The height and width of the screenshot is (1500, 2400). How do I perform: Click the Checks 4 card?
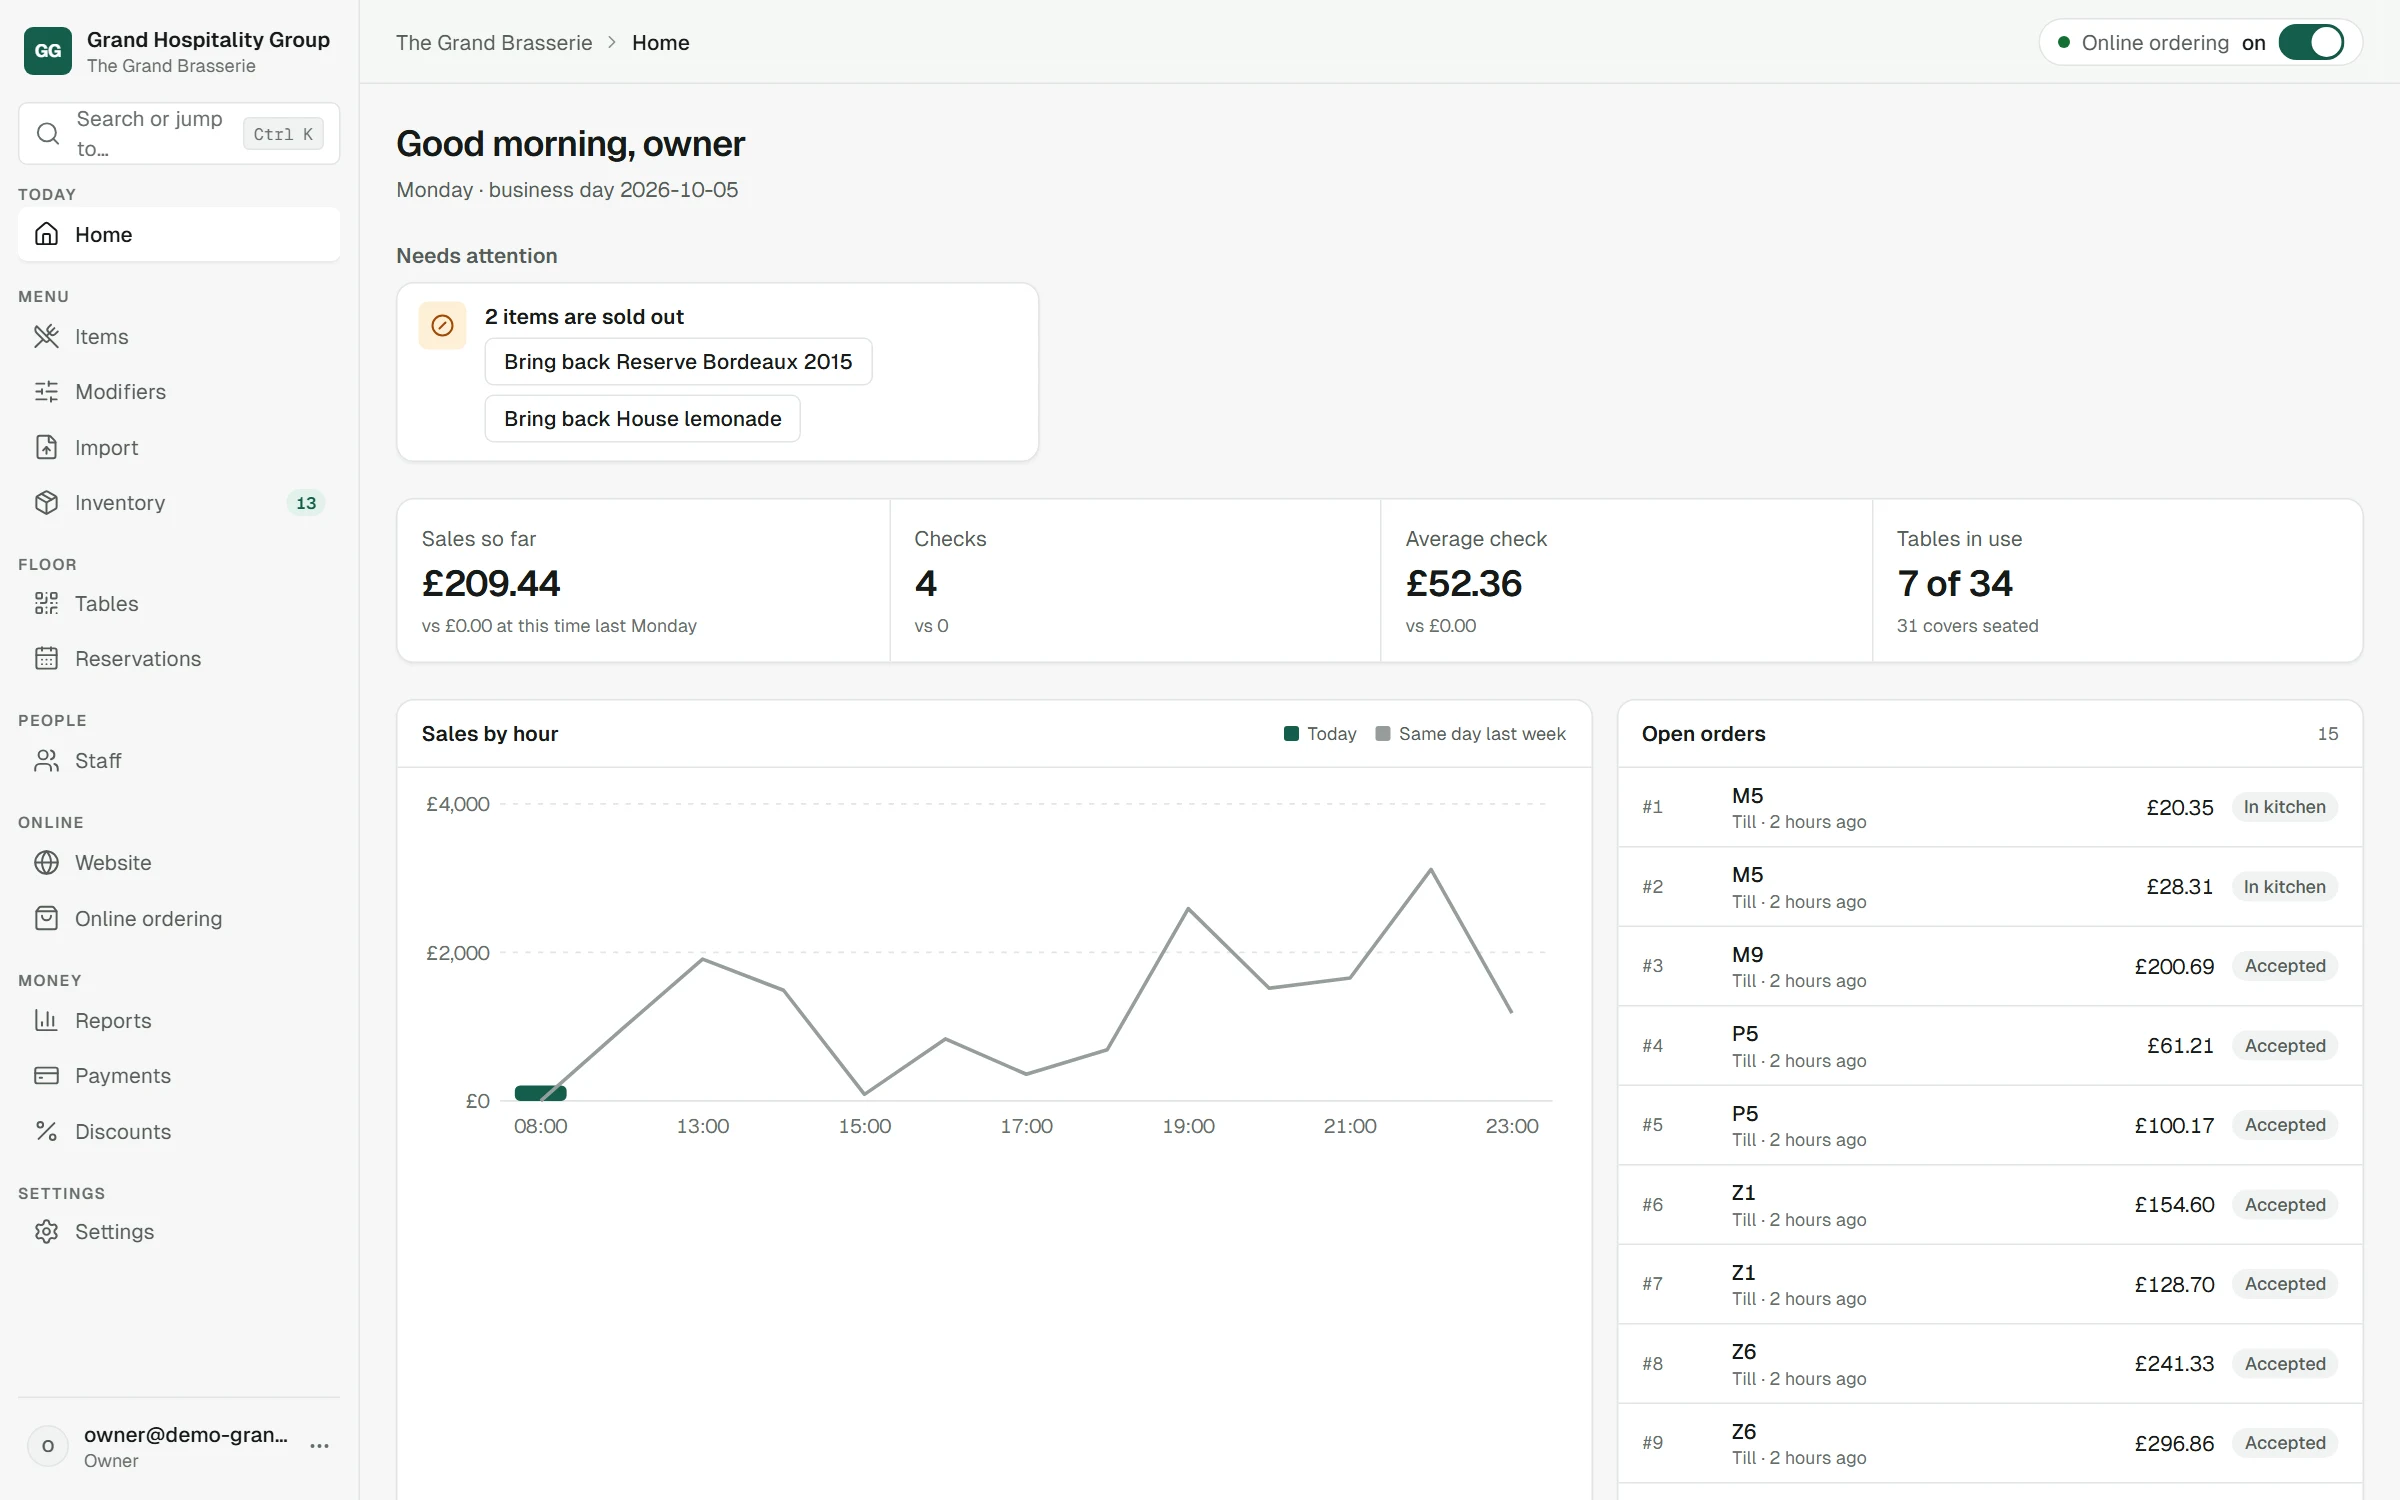coord(1135,580)
